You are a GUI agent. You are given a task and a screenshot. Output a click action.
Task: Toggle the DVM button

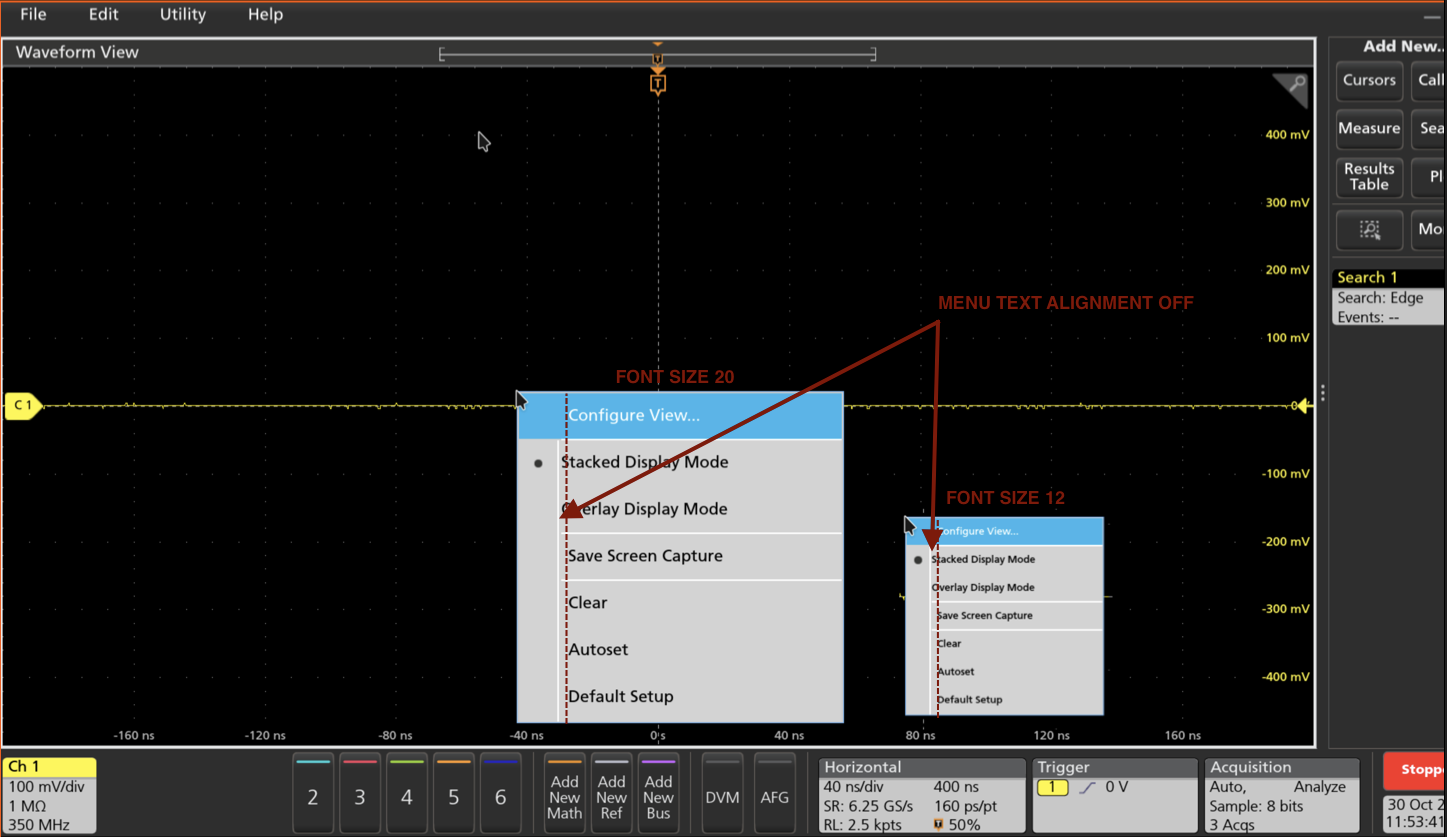click(722, 796)
